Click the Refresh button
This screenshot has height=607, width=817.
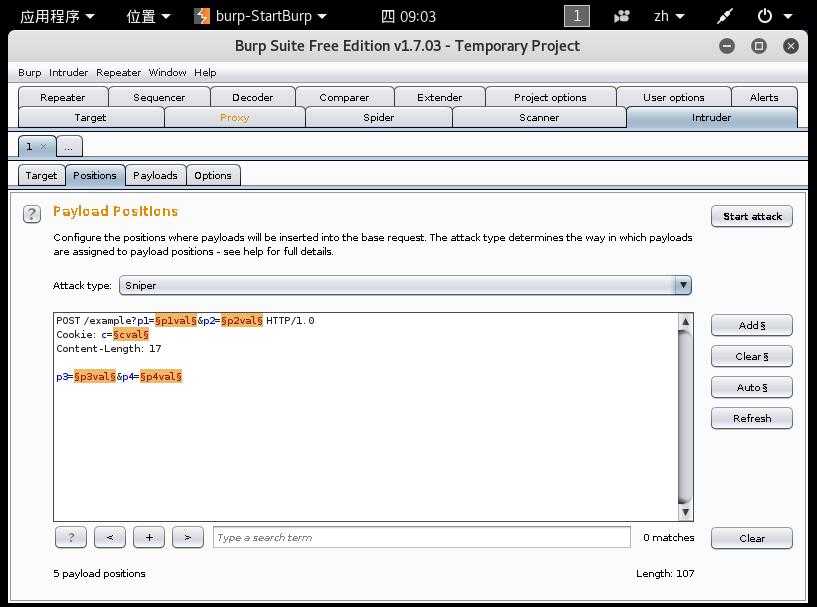tap(752, 418)
